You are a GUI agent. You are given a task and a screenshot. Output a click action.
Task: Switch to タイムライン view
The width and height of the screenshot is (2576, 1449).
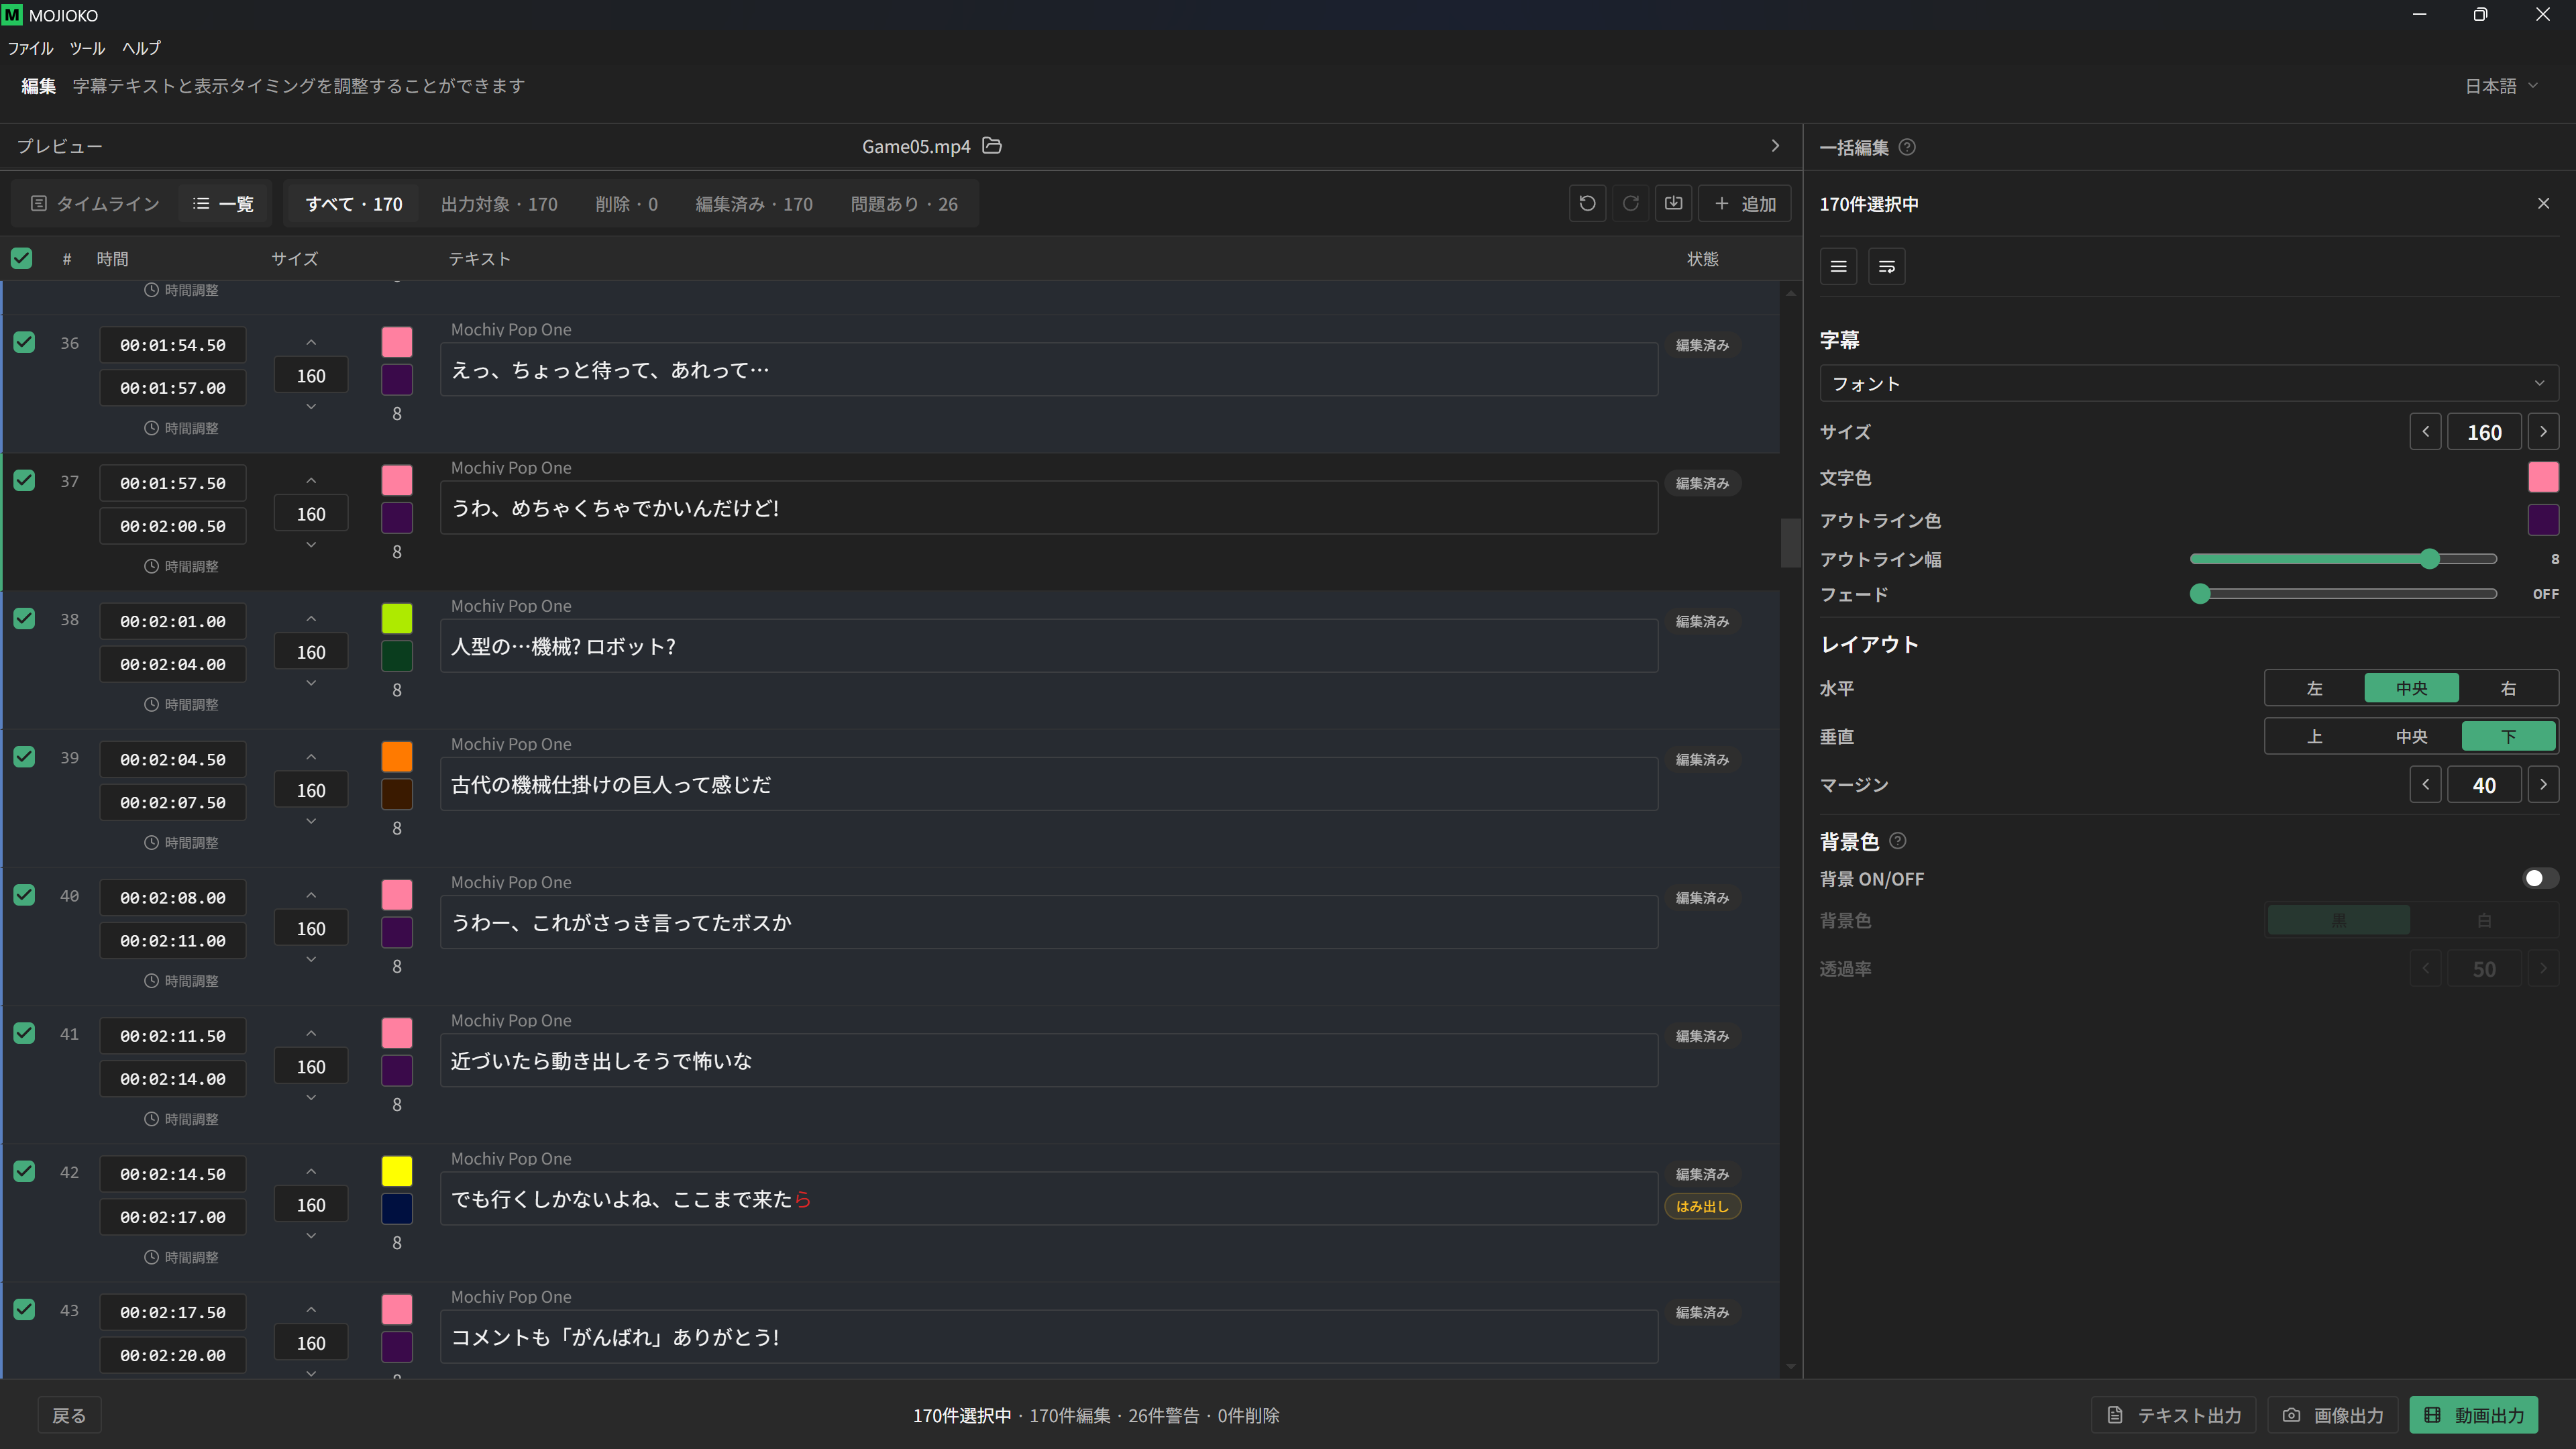click(95, 204)
